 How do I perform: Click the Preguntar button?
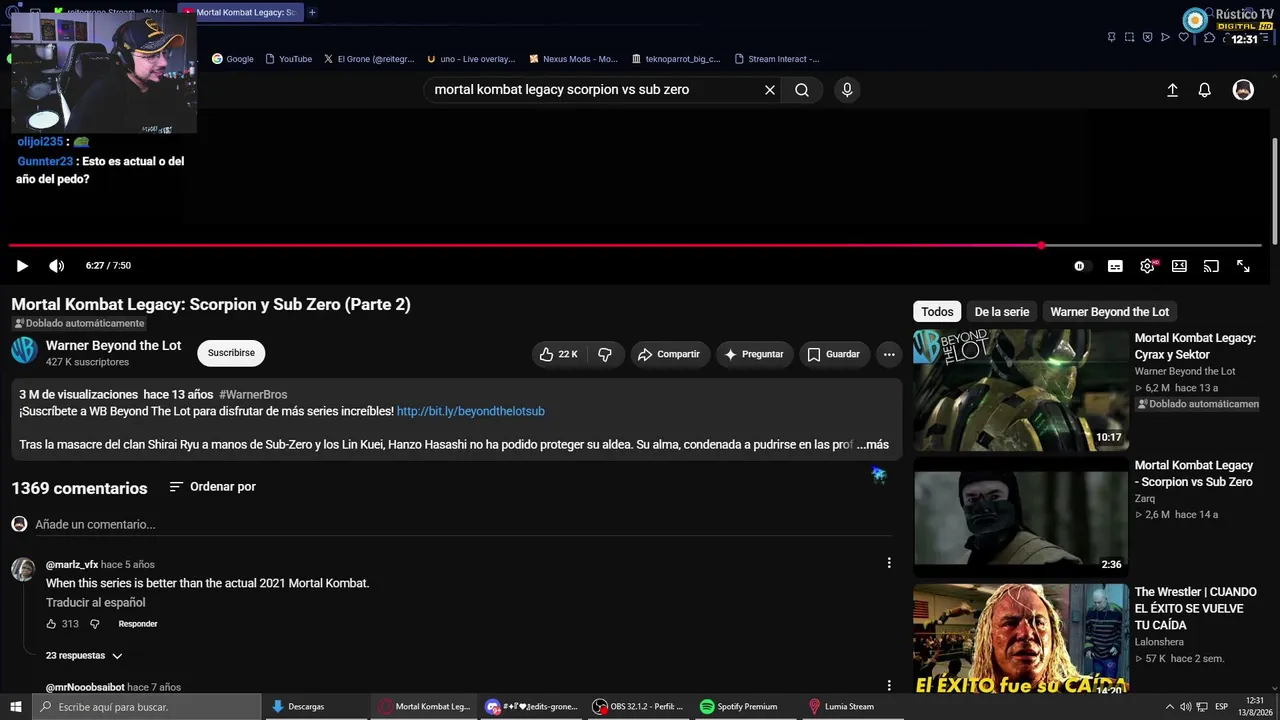point(754,354)
